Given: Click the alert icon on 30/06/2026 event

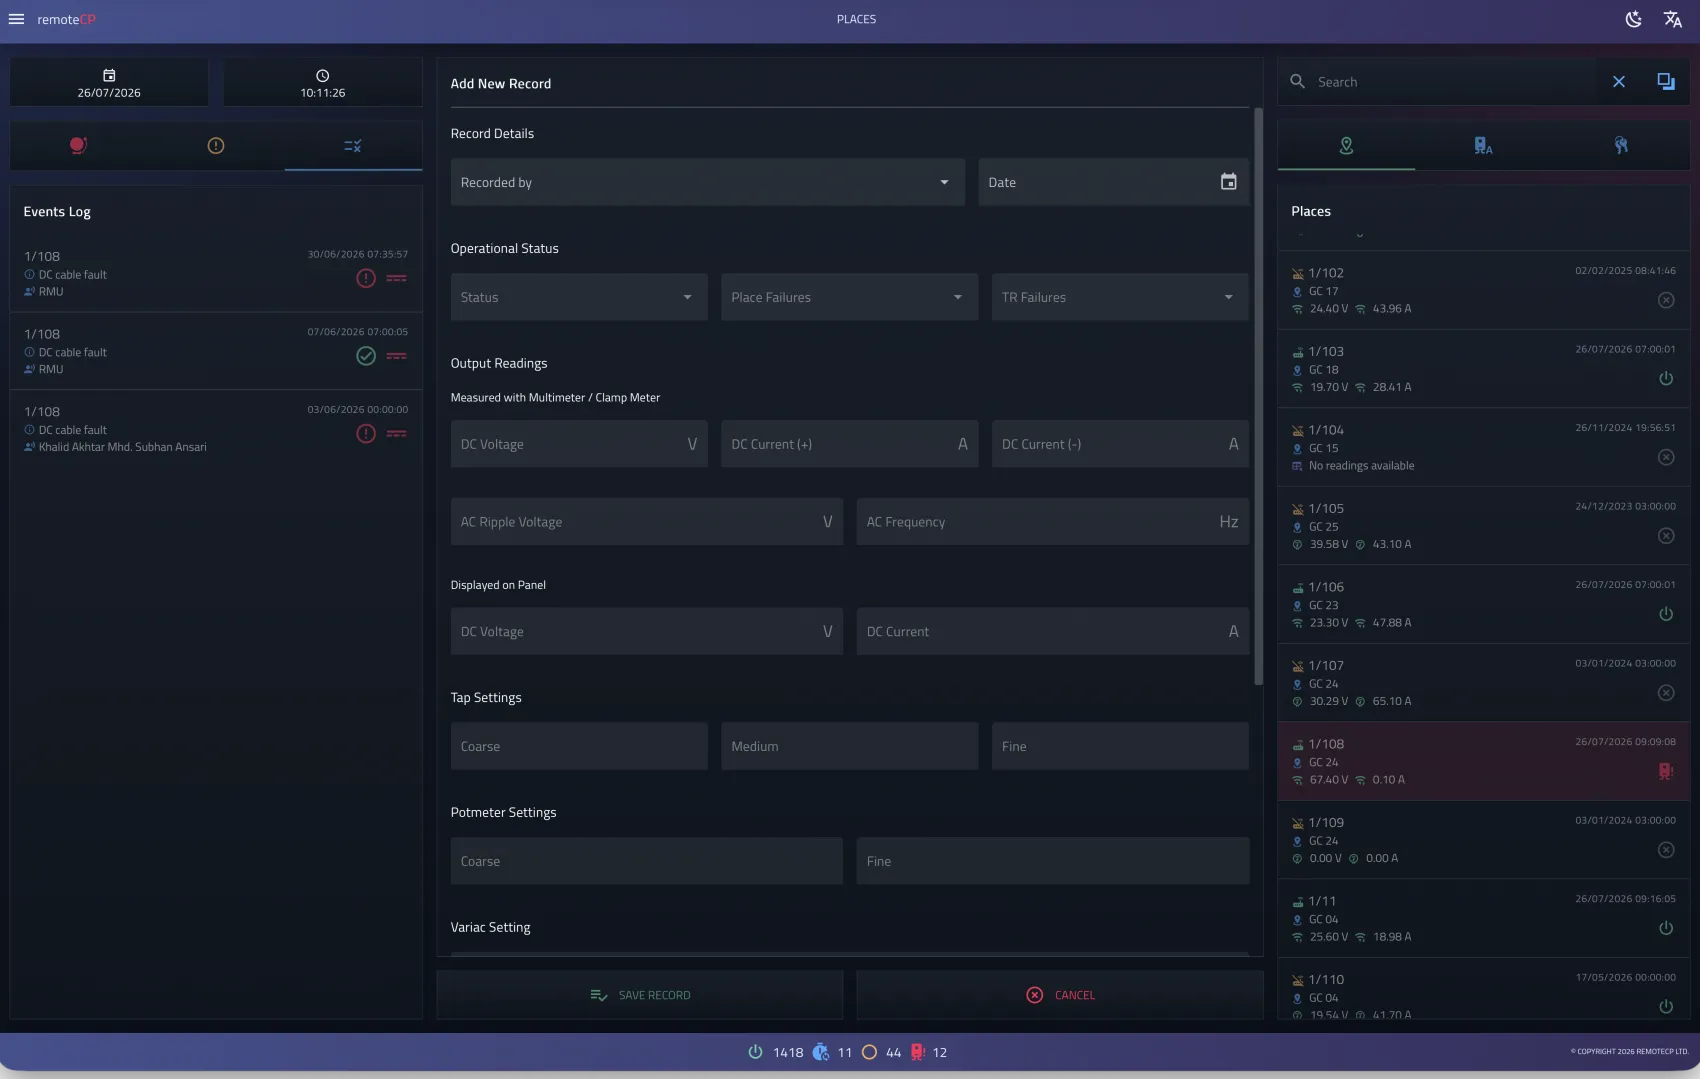Looking at the screenshot, I should pyautogui.click(x=366, y=278).
